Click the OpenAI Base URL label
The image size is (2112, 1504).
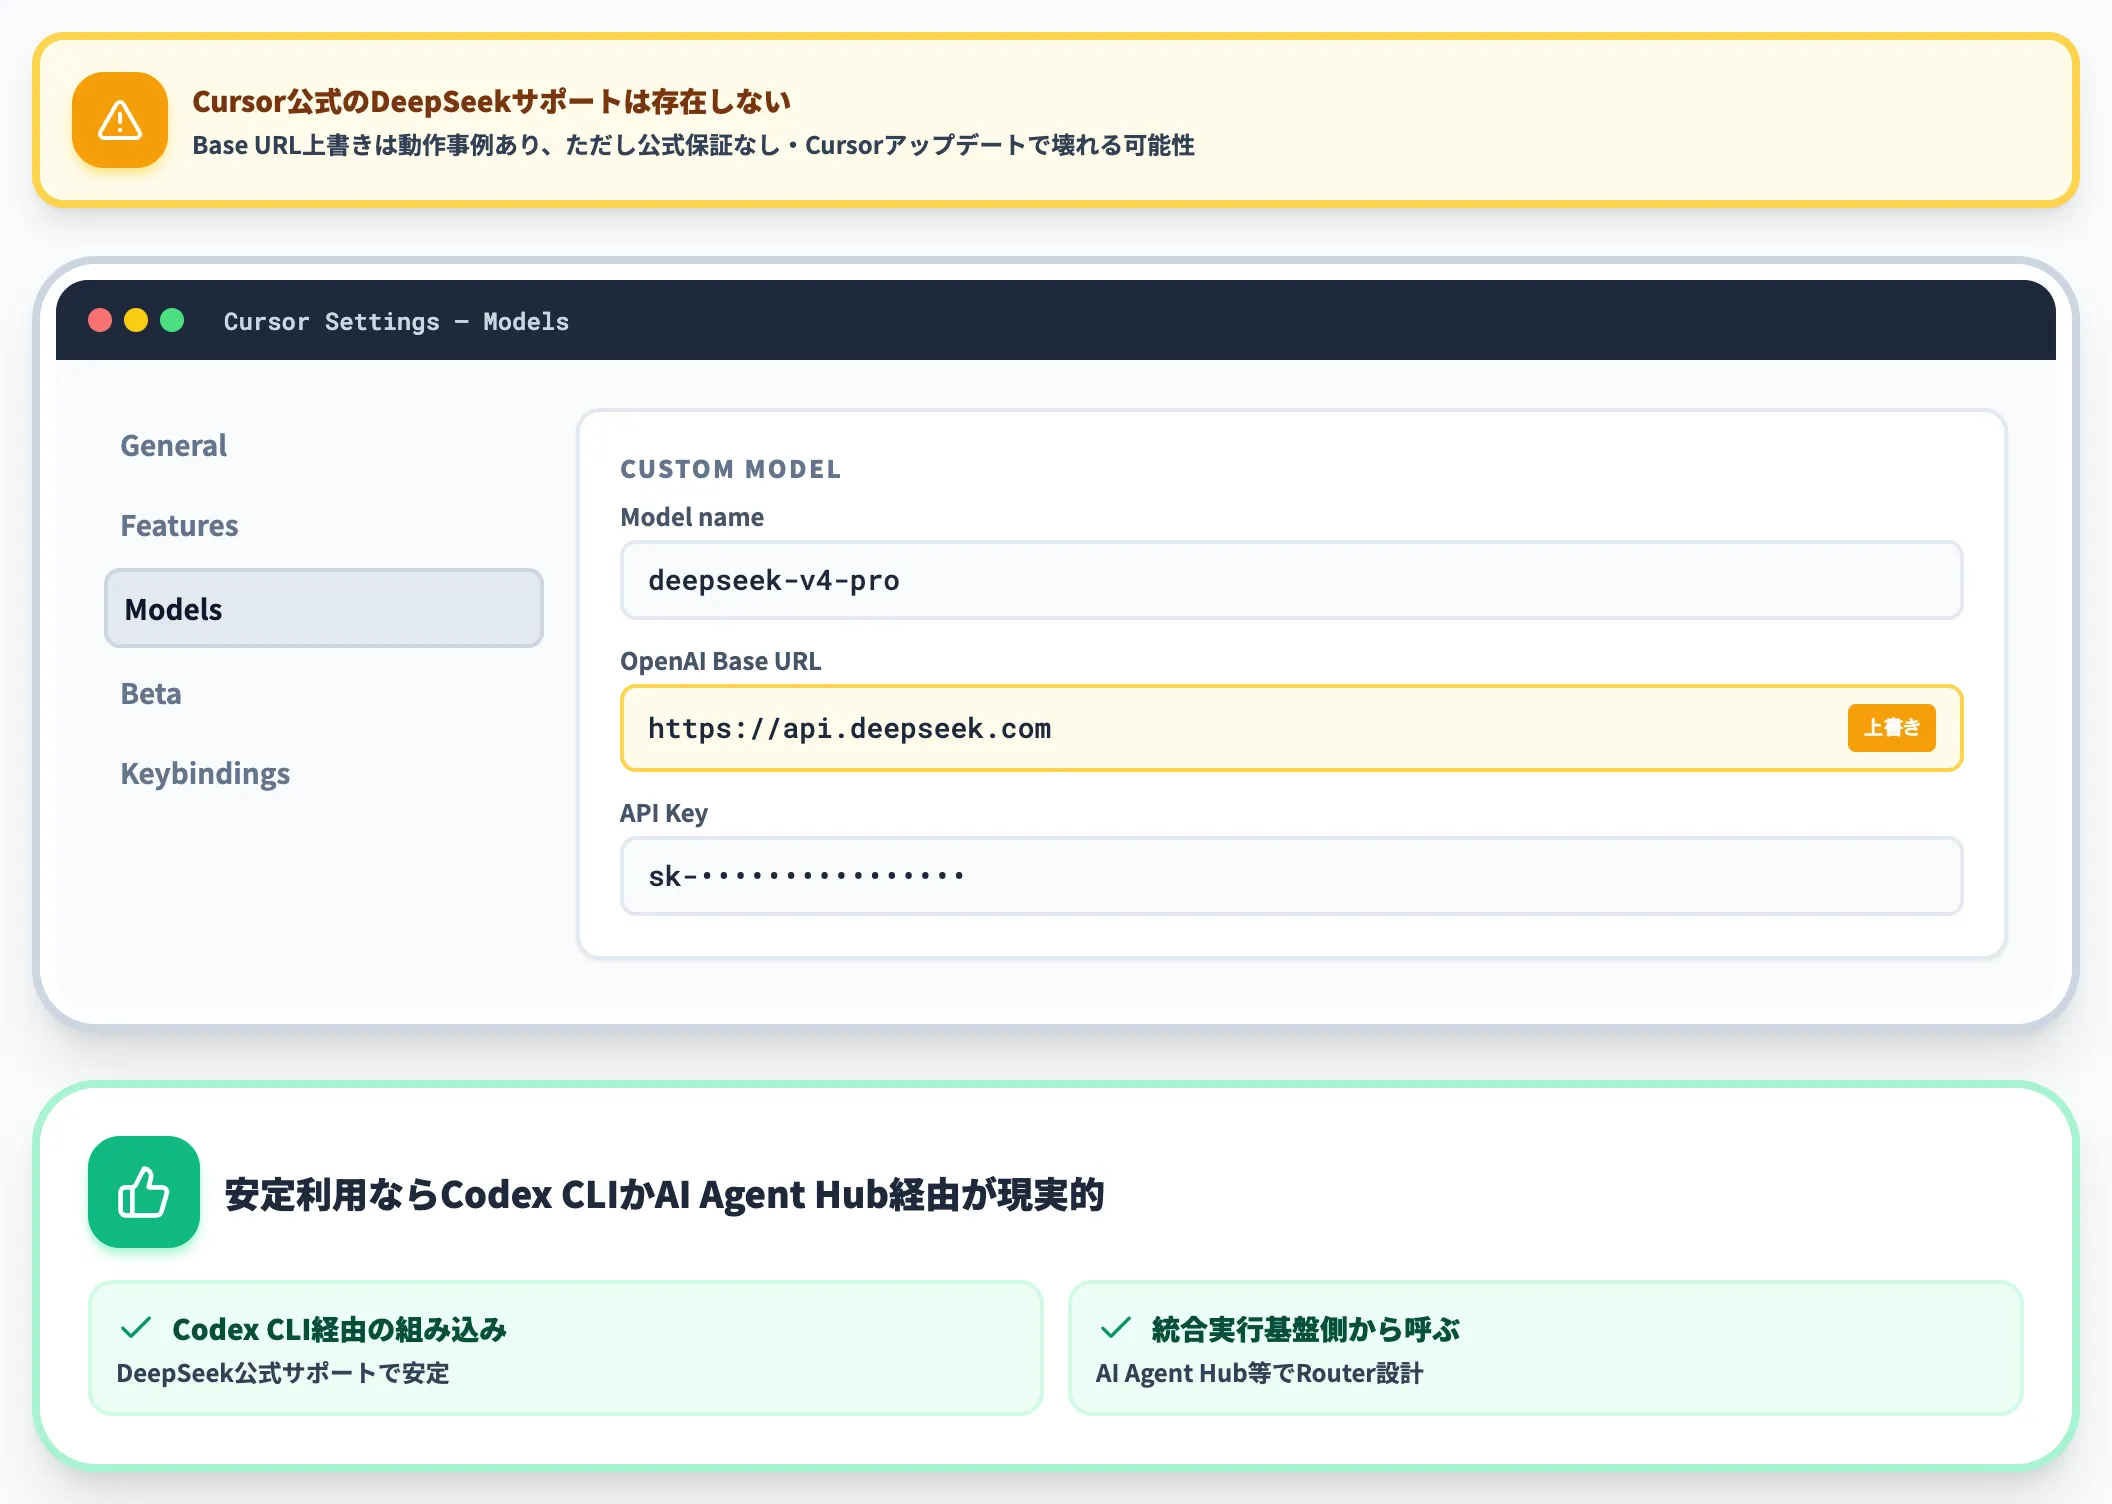click(721, 661)
